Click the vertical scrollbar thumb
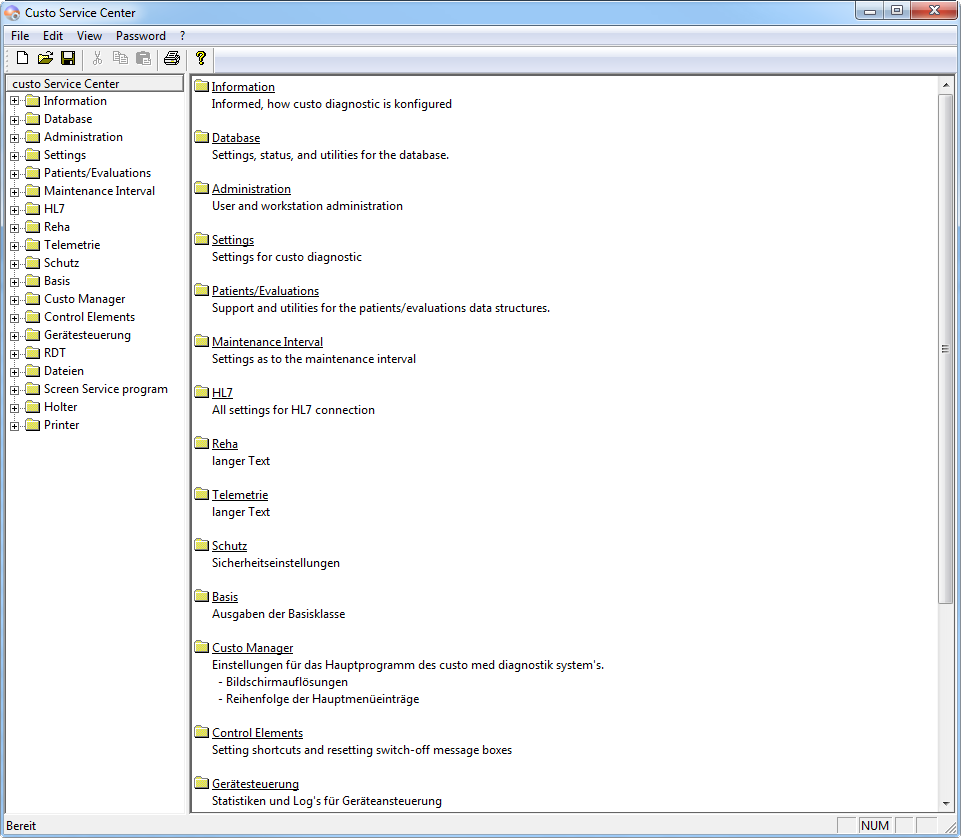The image size is (961, 838). click(x=946, y=348)
